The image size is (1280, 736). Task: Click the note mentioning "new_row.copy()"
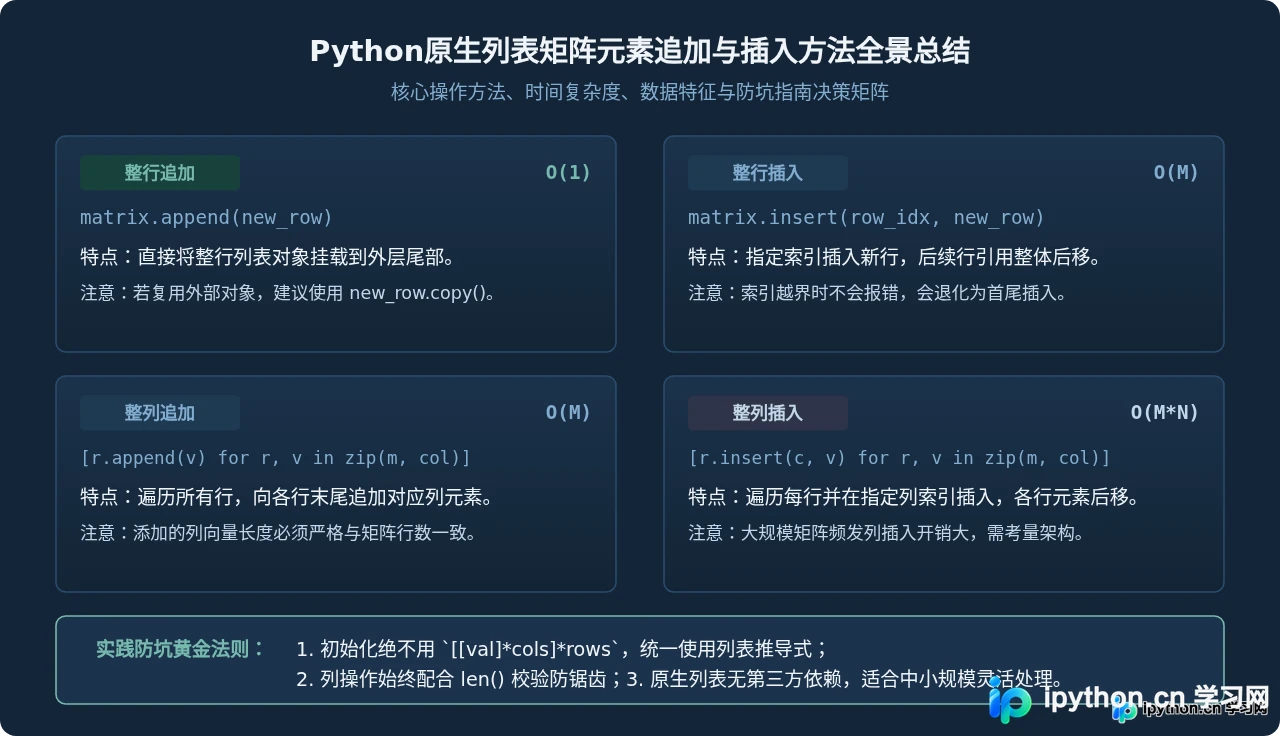click(x=288, y=293)
